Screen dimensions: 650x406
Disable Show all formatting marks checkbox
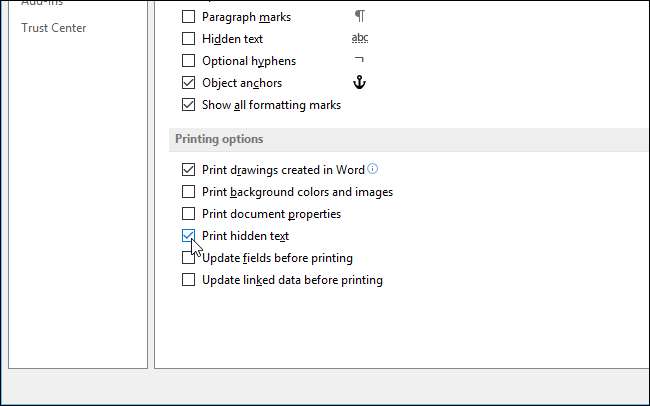click(x=188, y=105)
